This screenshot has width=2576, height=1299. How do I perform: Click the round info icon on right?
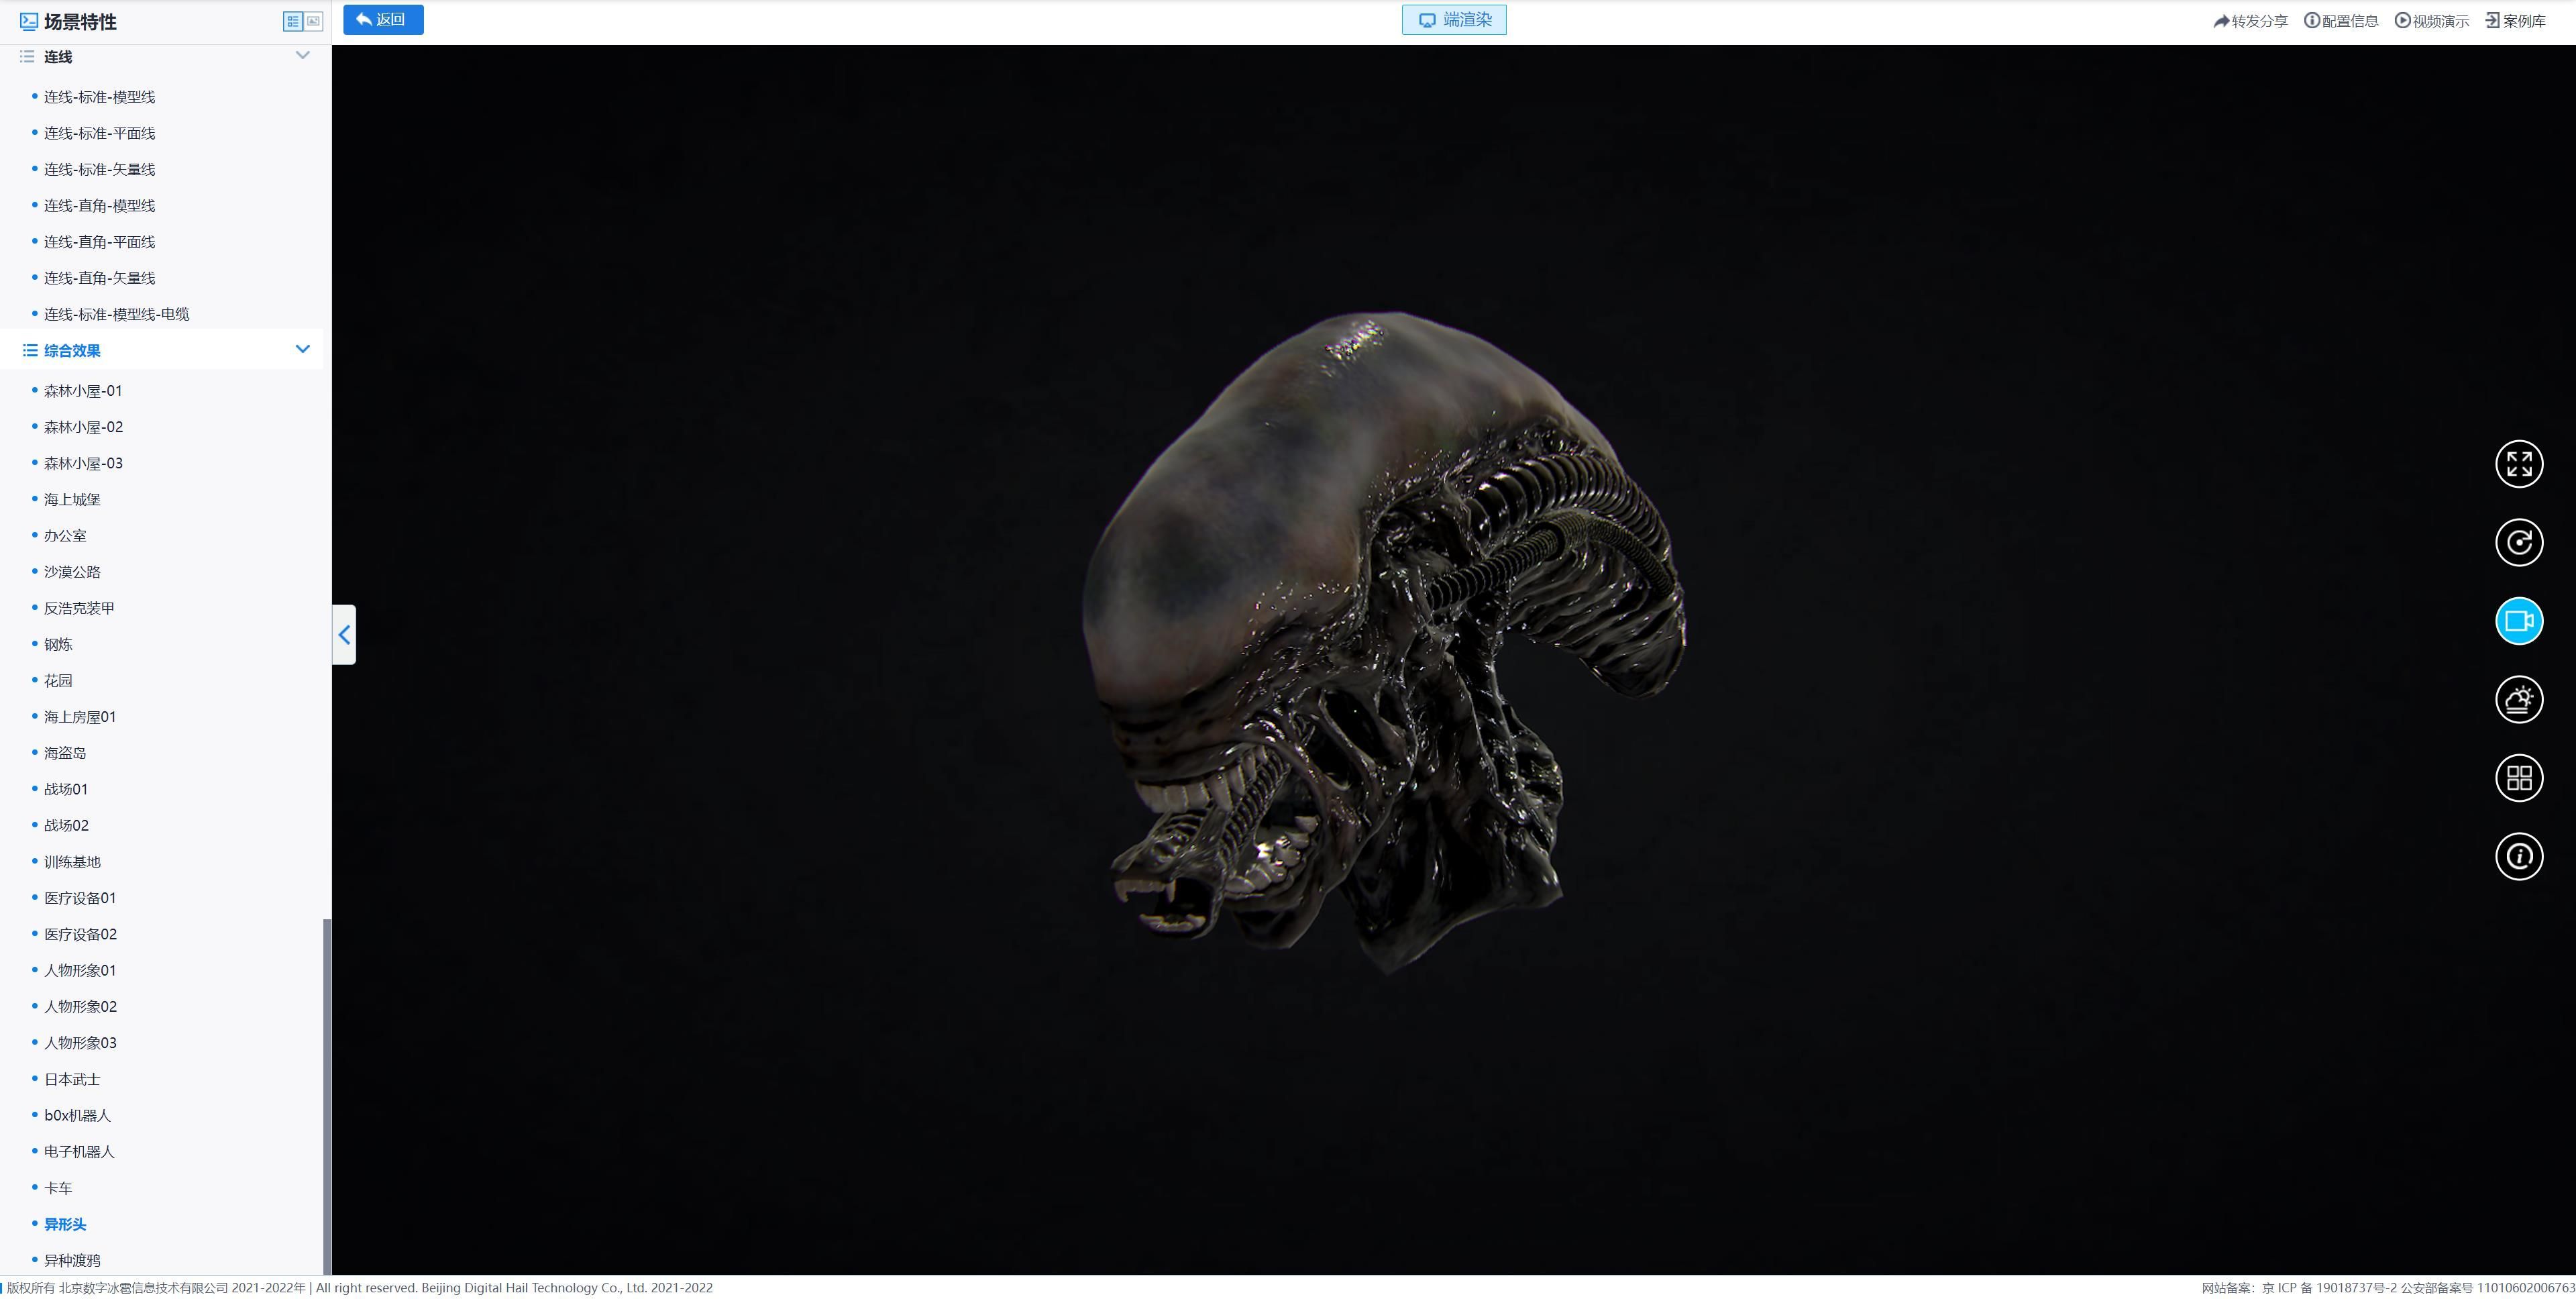click(2518, 856)
